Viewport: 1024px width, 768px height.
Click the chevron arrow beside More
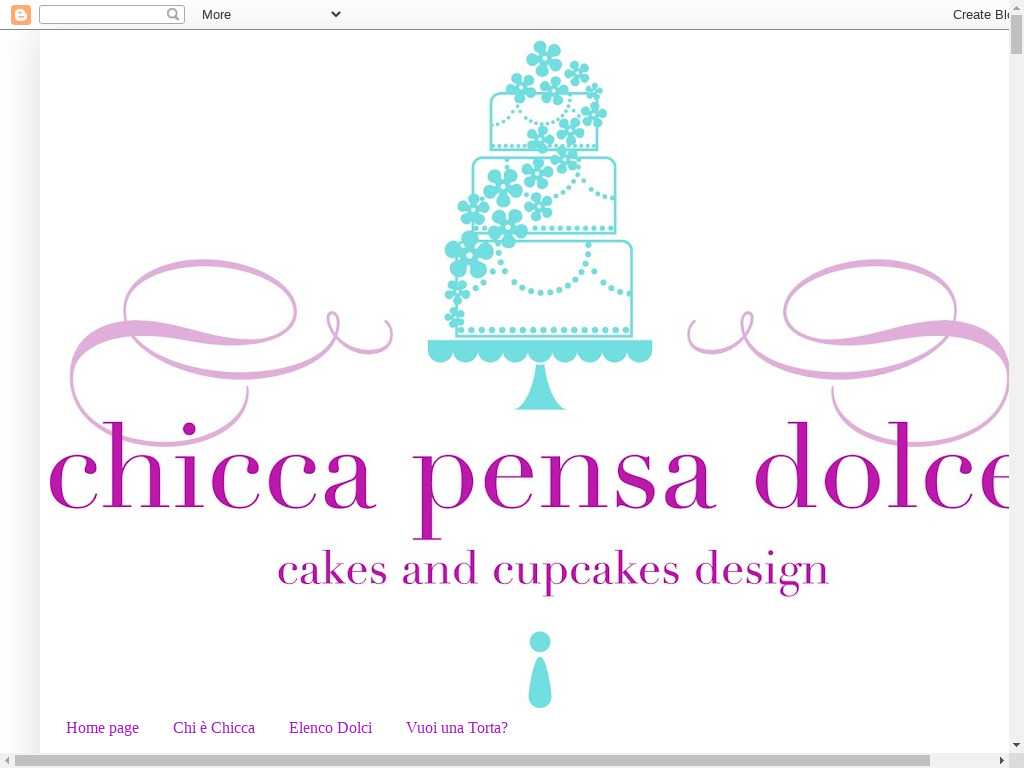point(335,14)
